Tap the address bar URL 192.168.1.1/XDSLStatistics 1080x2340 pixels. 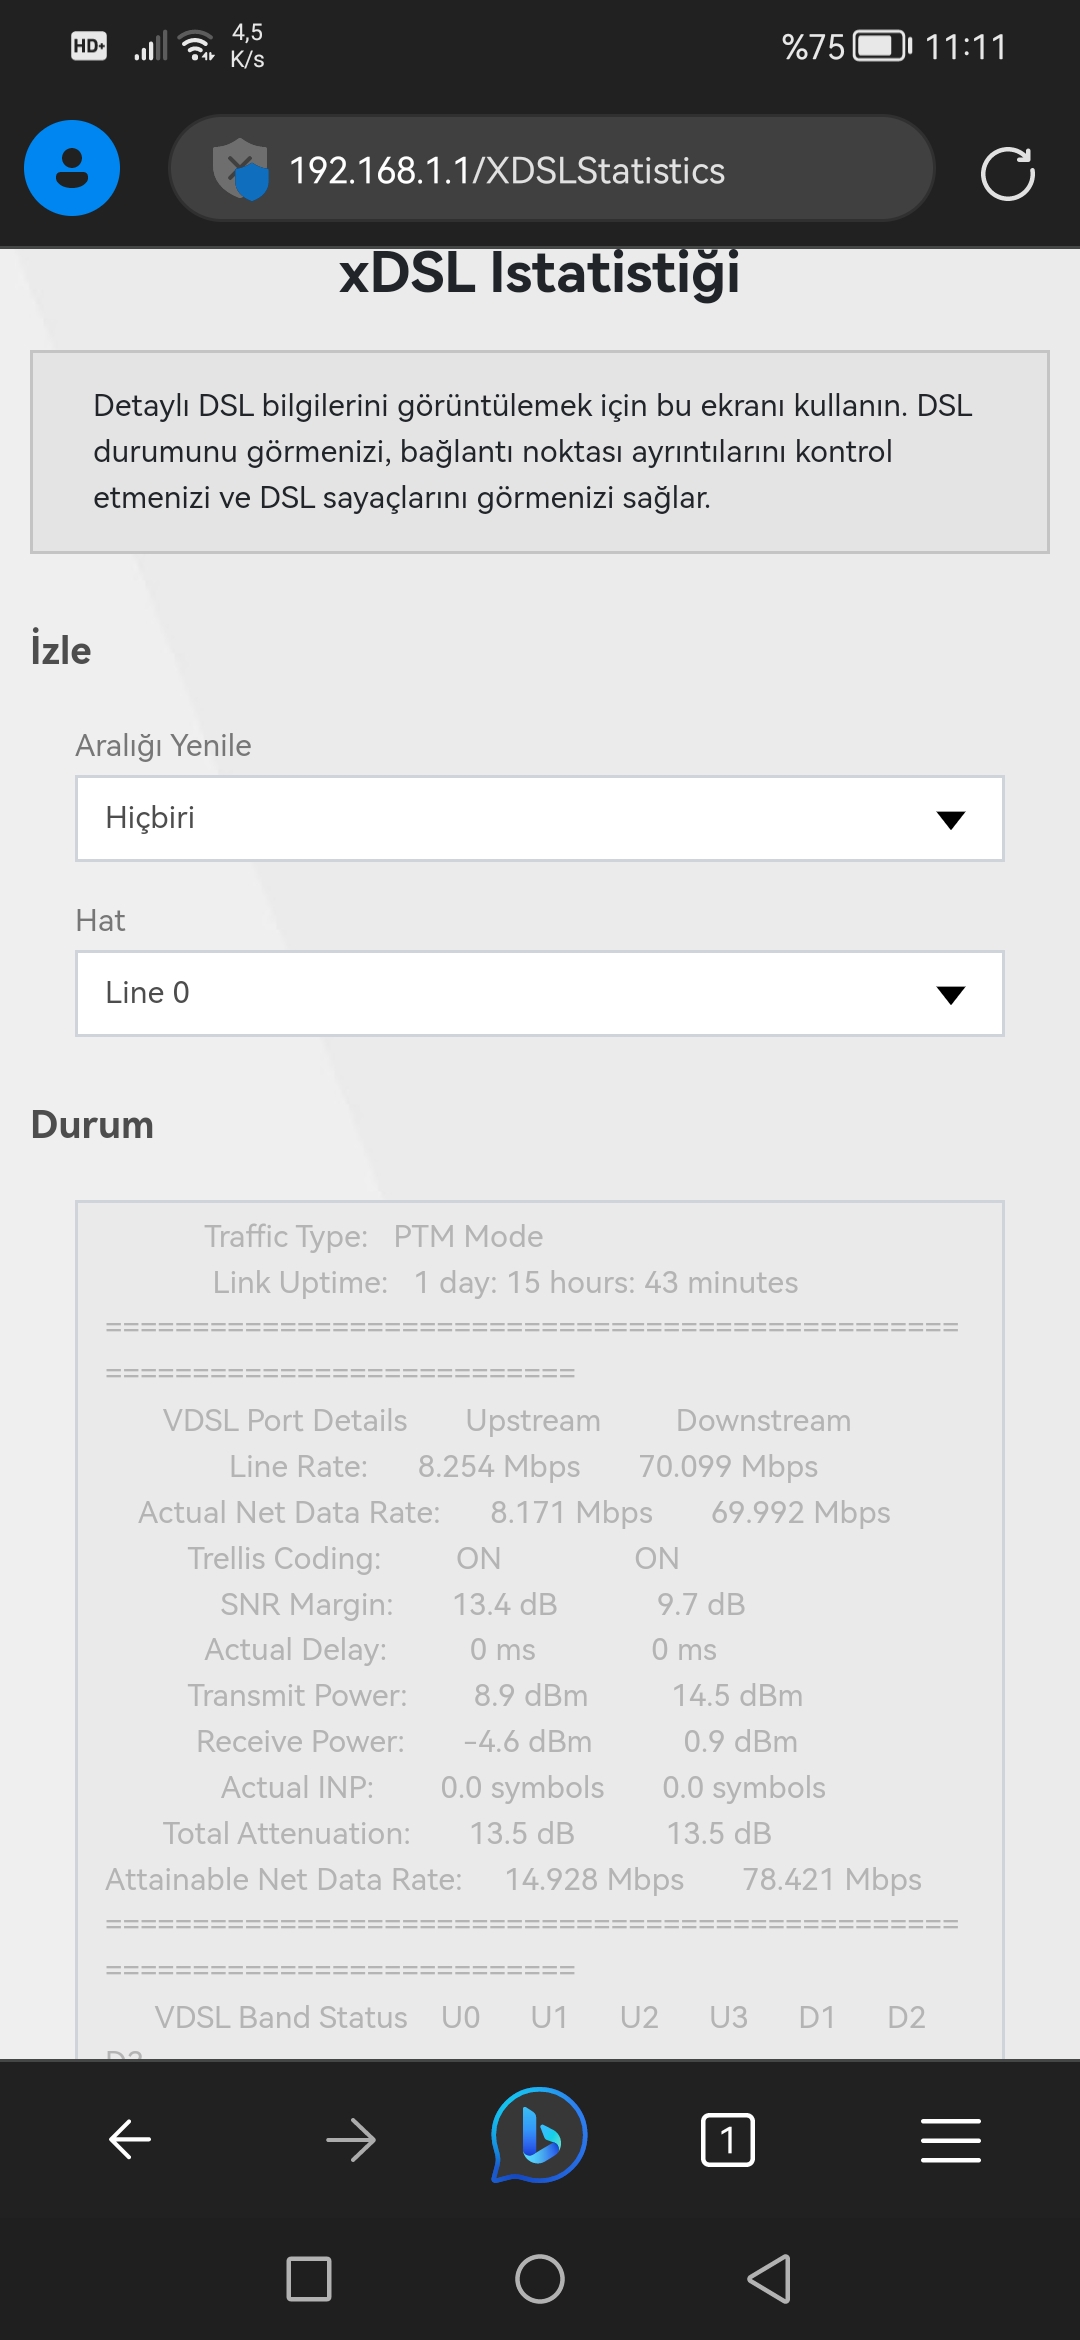507,171
